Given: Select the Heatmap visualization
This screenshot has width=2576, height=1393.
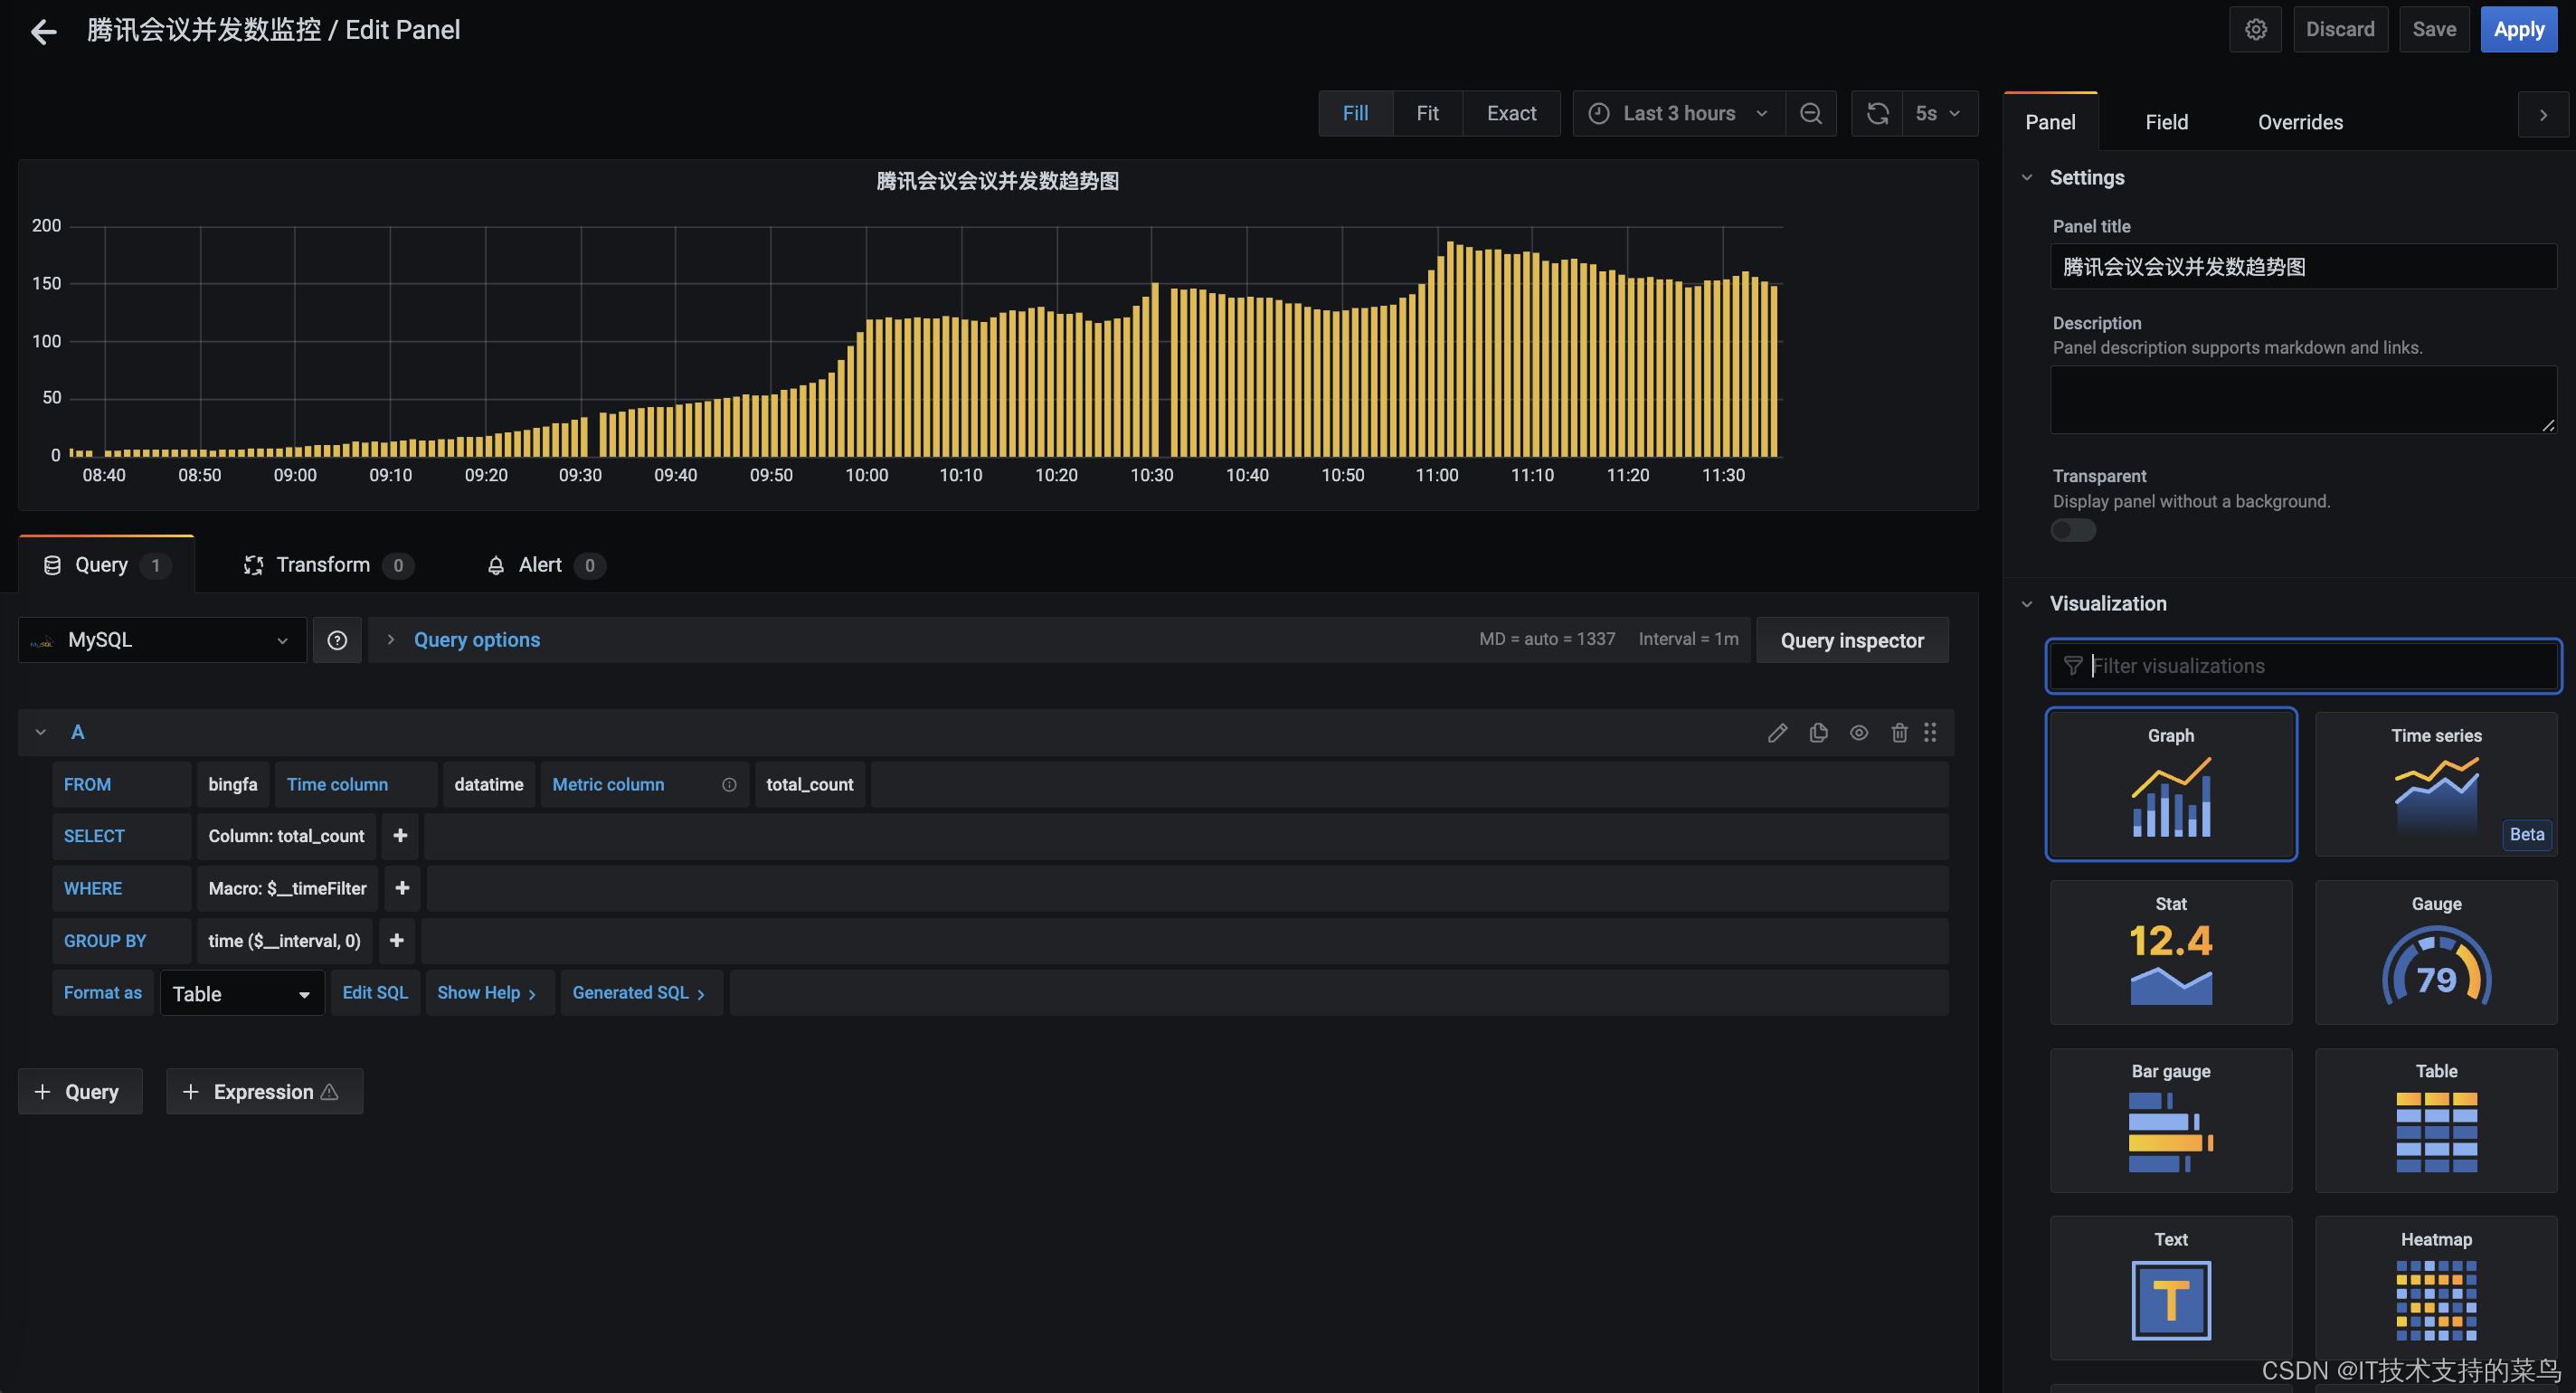Looking at the screenshot, I should (x=2436, y=1289).
